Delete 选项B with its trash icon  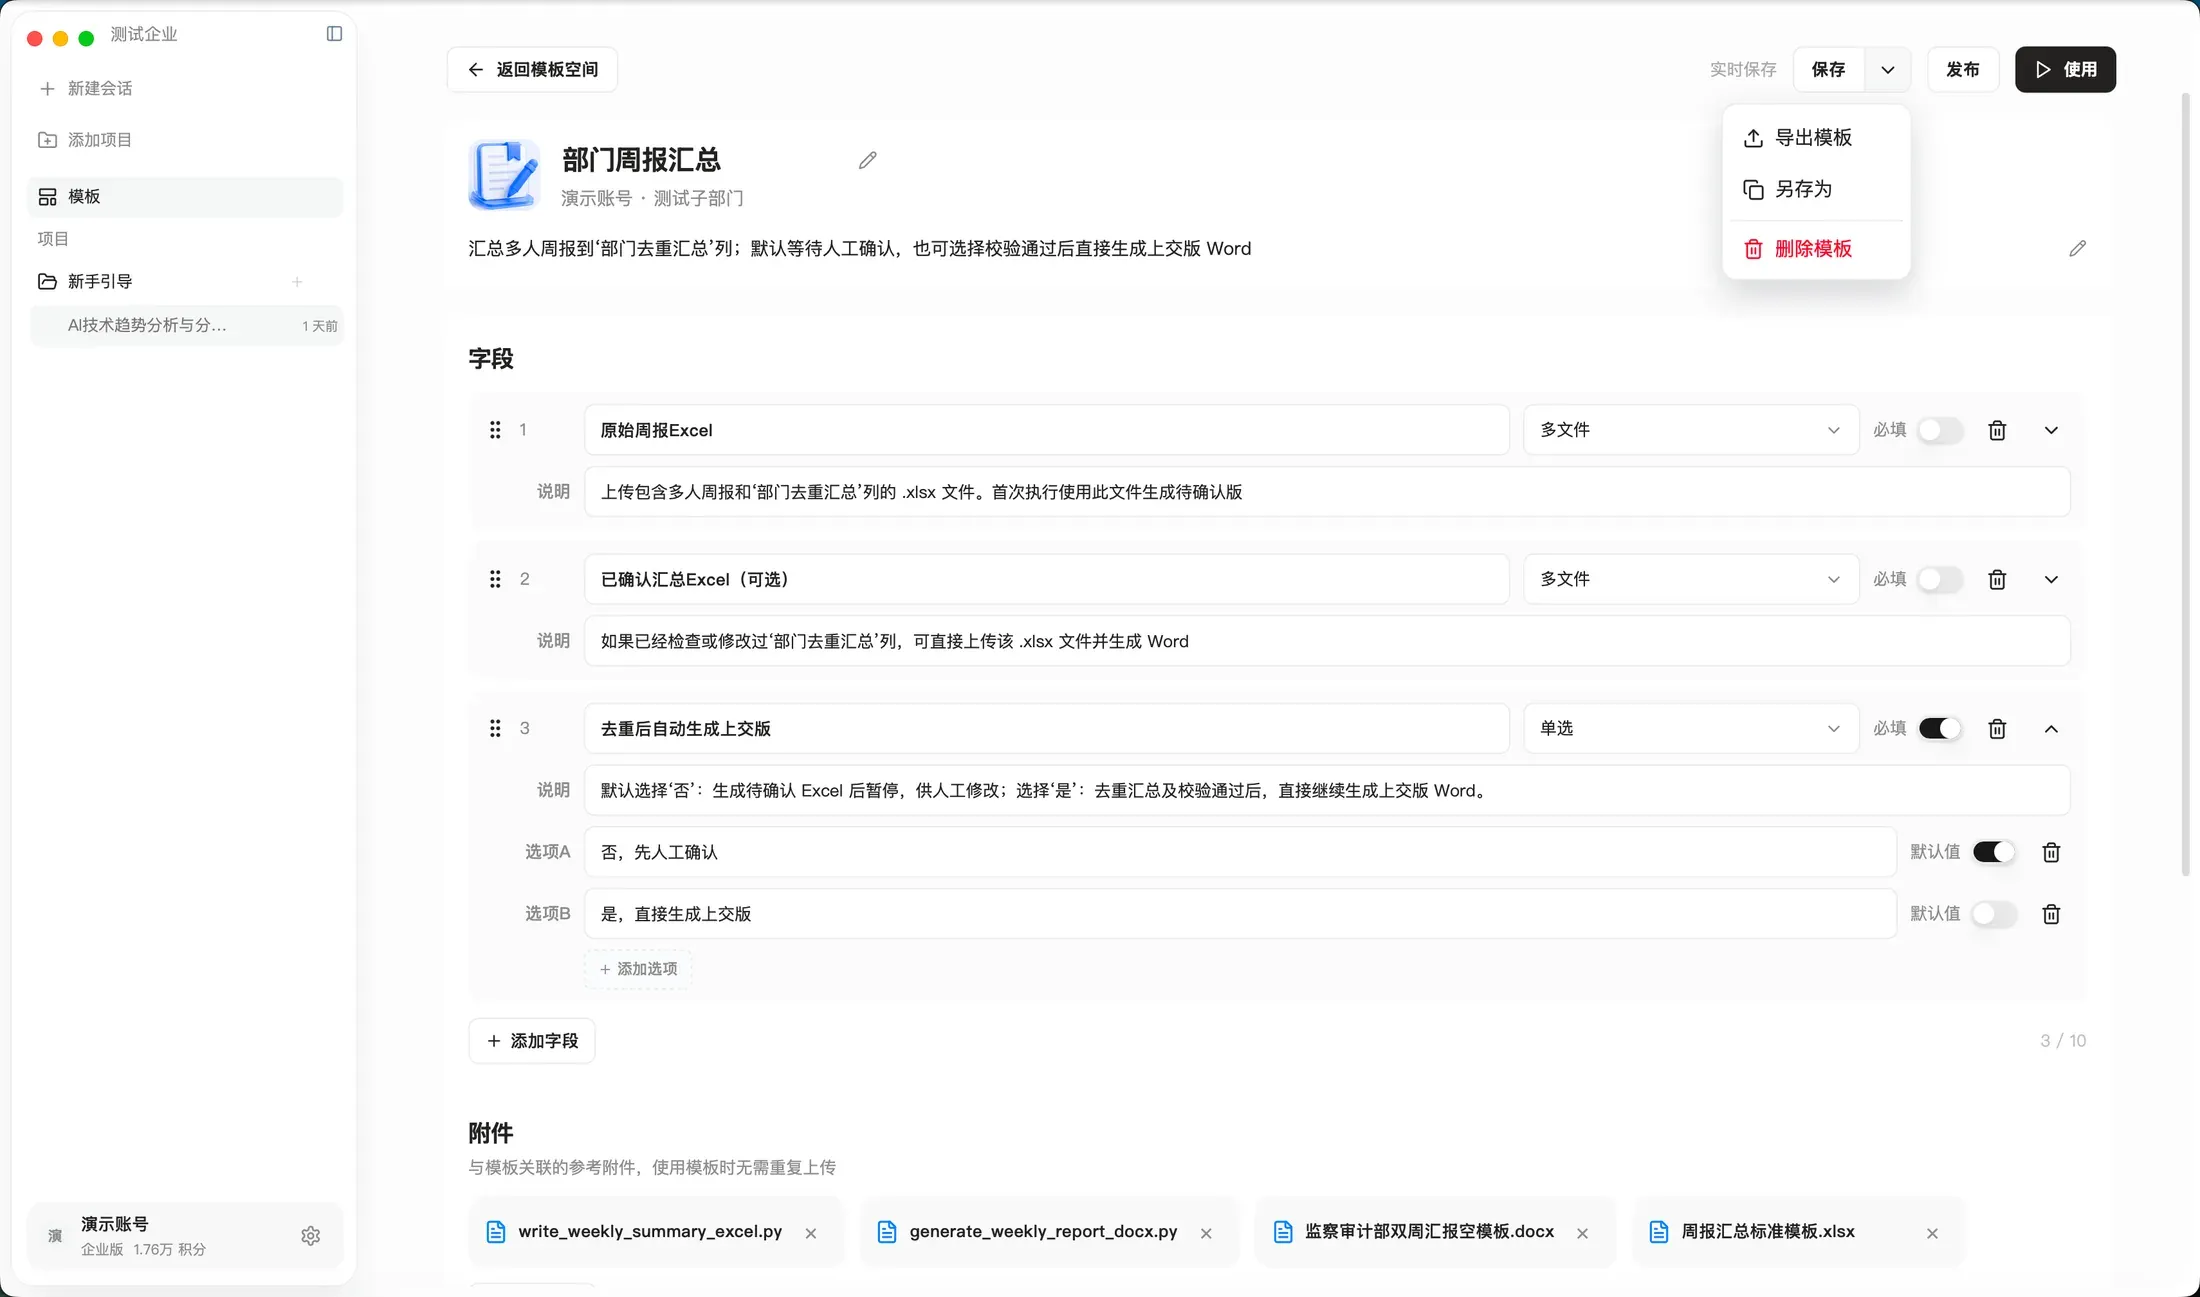[x=2051, y=914]
